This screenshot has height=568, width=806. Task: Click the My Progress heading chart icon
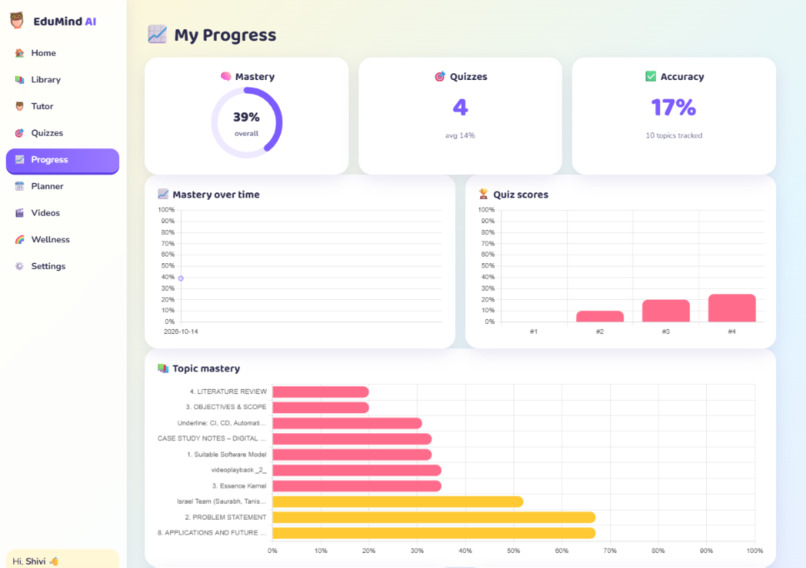pos(157,34)
